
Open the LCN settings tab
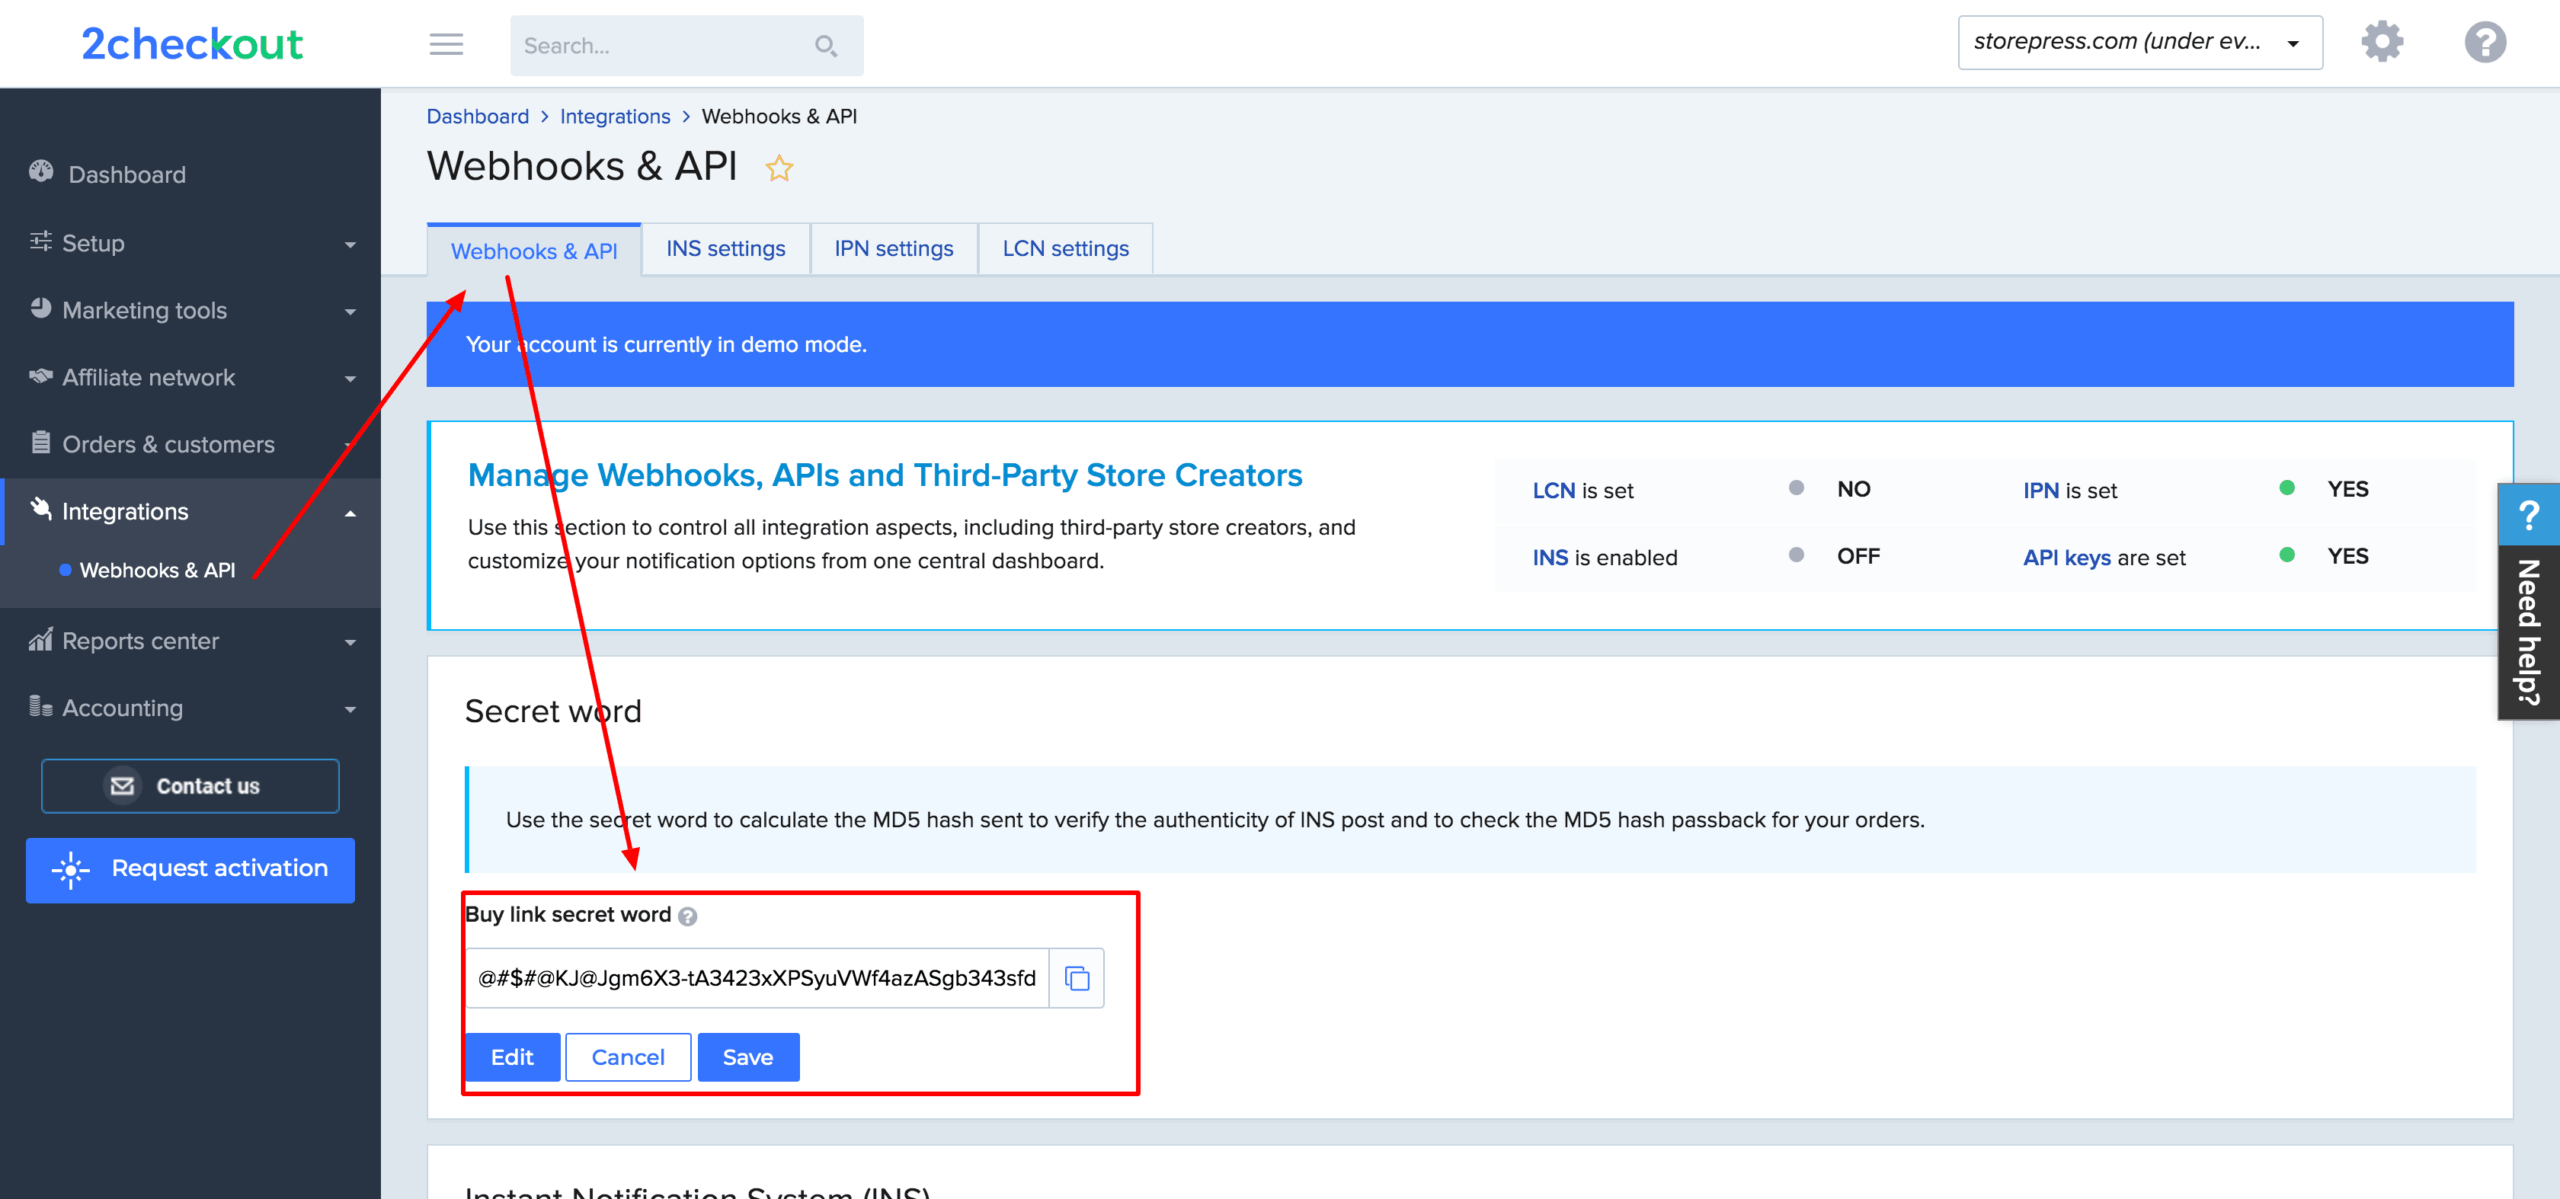pos(1064,248)
